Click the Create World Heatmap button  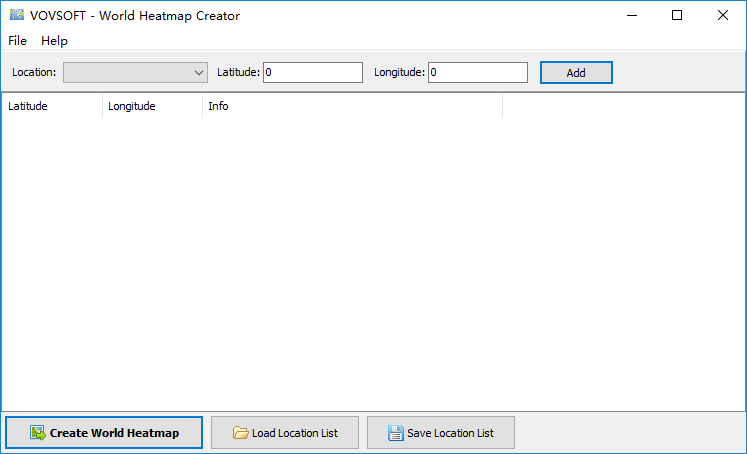104,433
